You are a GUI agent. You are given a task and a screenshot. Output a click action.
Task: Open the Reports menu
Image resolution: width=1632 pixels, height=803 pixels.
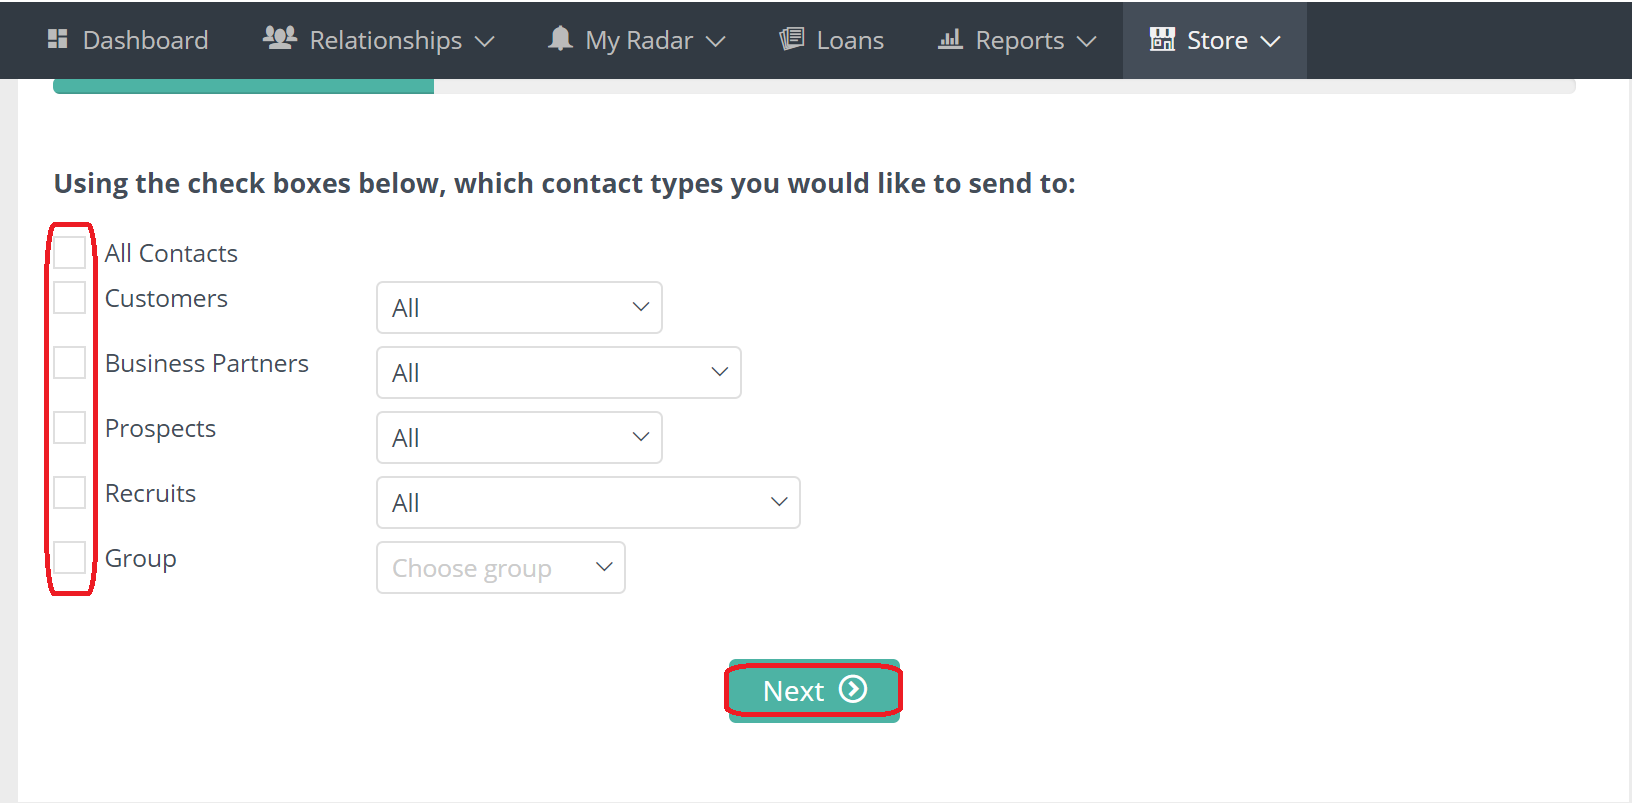click(x=1019, y=40)
